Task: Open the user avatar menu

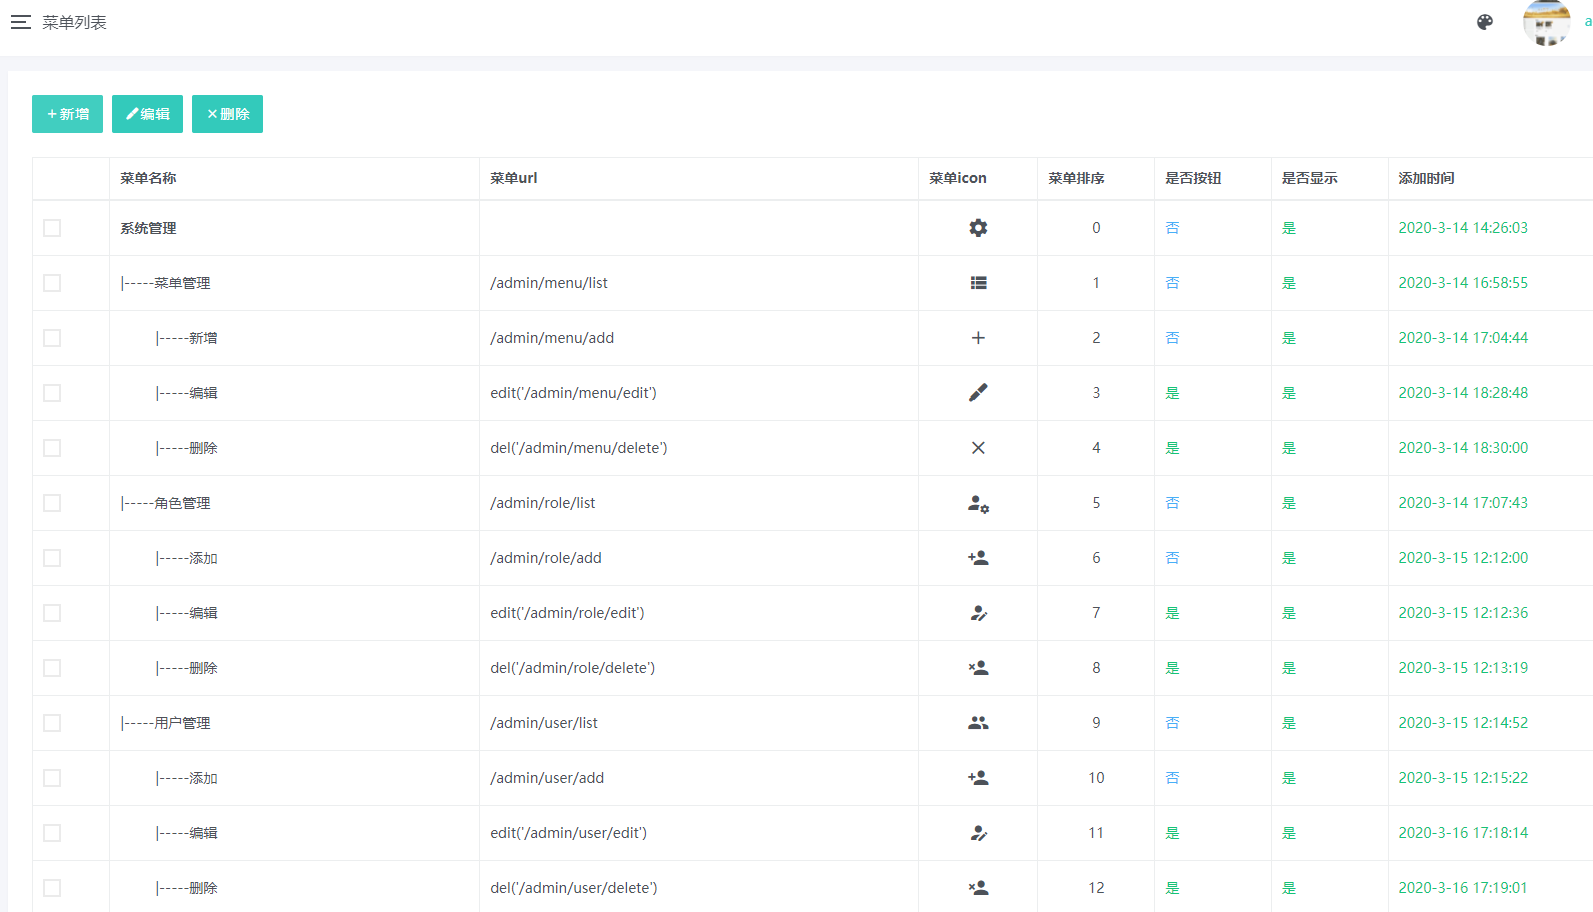Action: (x=1546, y=22)
